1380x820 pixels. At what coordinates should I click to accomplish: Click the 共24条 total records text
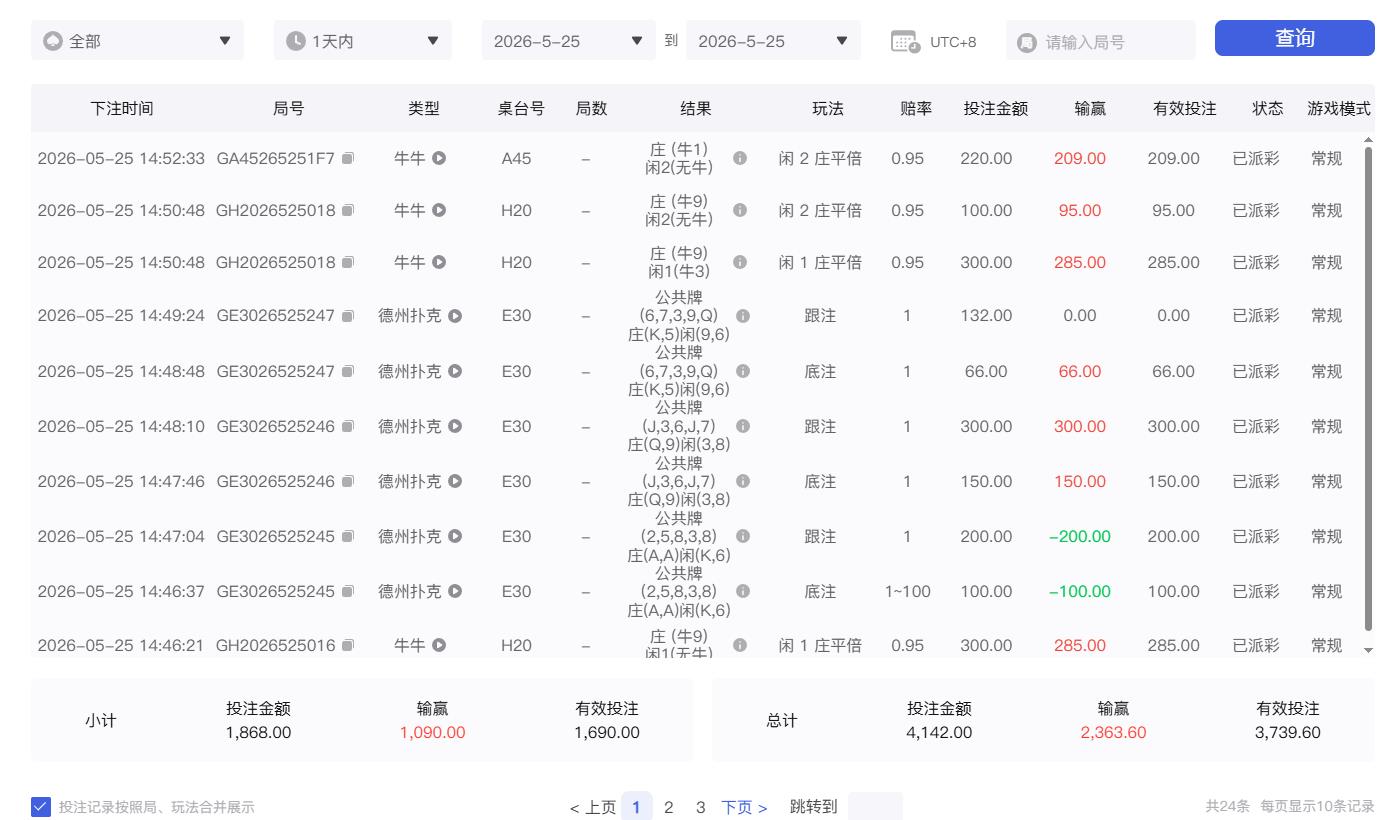pyautogui.click(x=1227, y=806)
